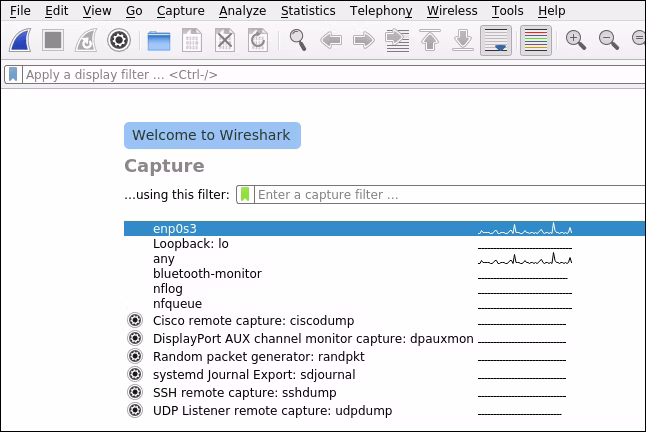
Task: Select the Loopback: lo interface
Action: (385, 243)
